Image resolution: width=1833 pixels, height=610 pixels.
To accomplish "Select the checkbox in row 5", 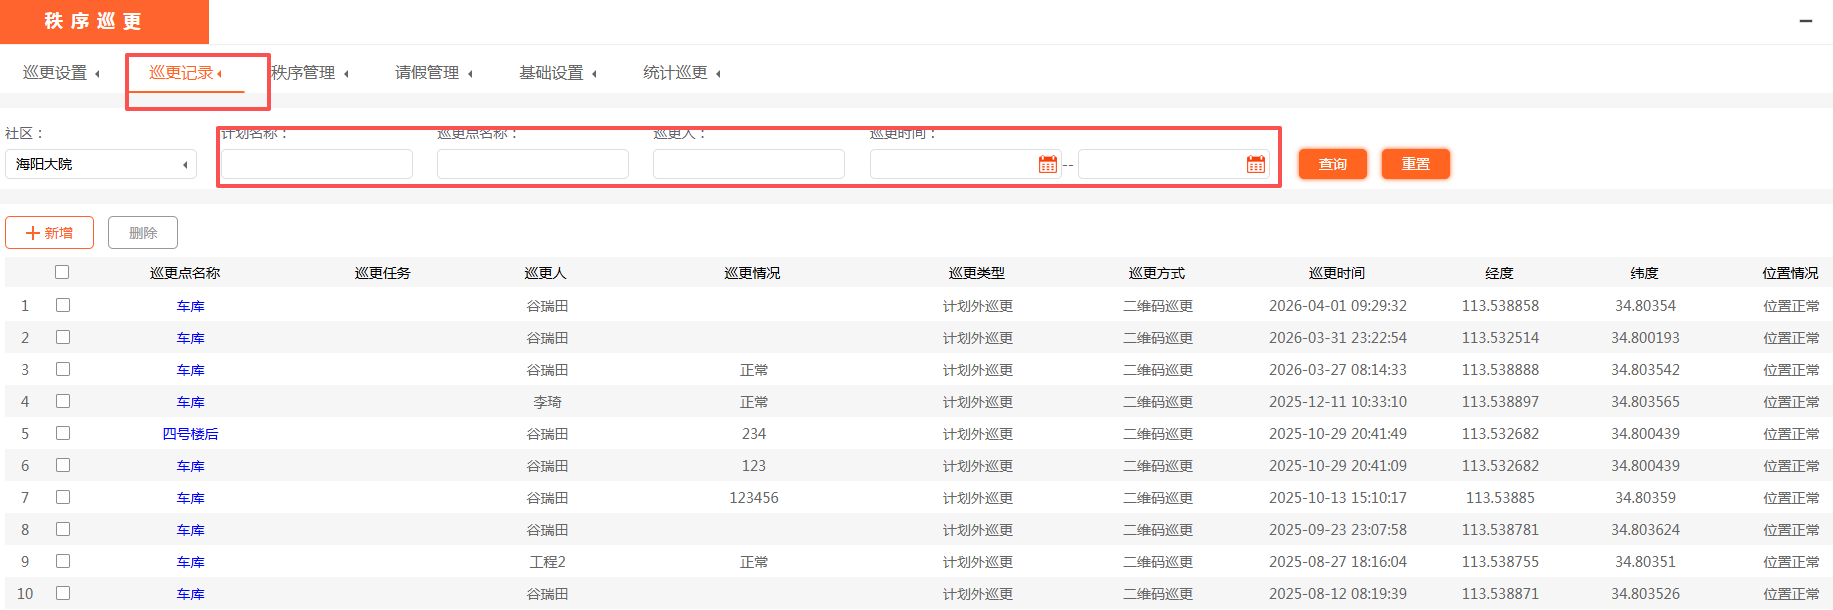I will click(63, 433).
